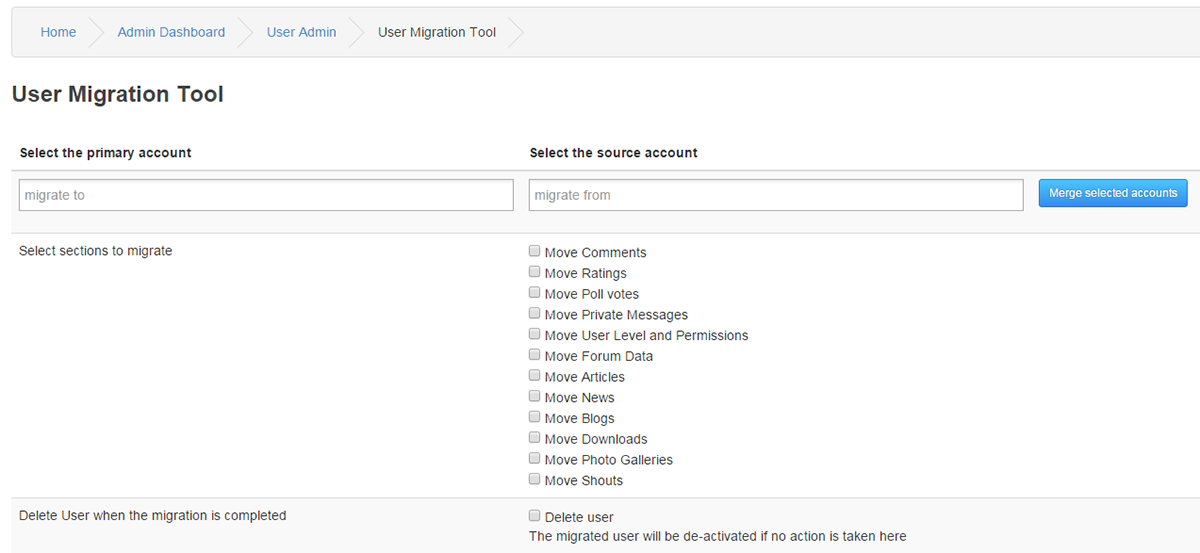Check the Move Forum Data box
This screenshot has height=553, width=1200.
[x=535, y=355]
